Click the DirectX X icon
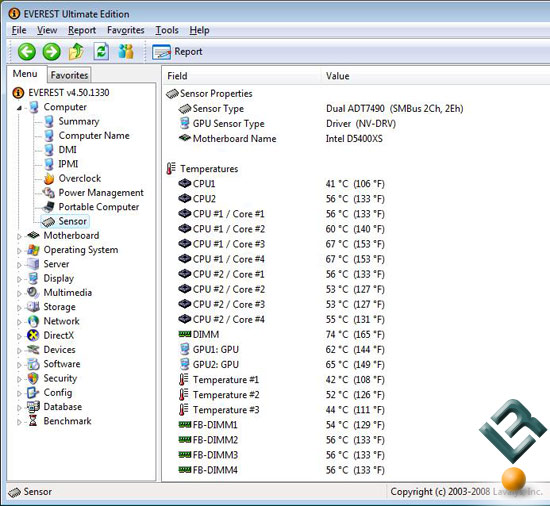550x506 pixels. click(33, 336)
